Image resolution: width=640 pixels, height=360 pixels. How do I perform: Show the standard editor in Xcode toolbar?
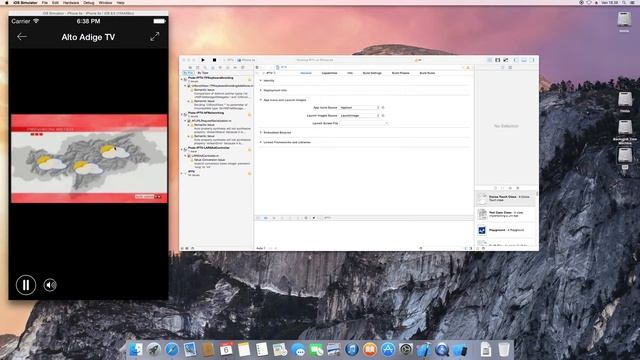[x=489, y=60]
